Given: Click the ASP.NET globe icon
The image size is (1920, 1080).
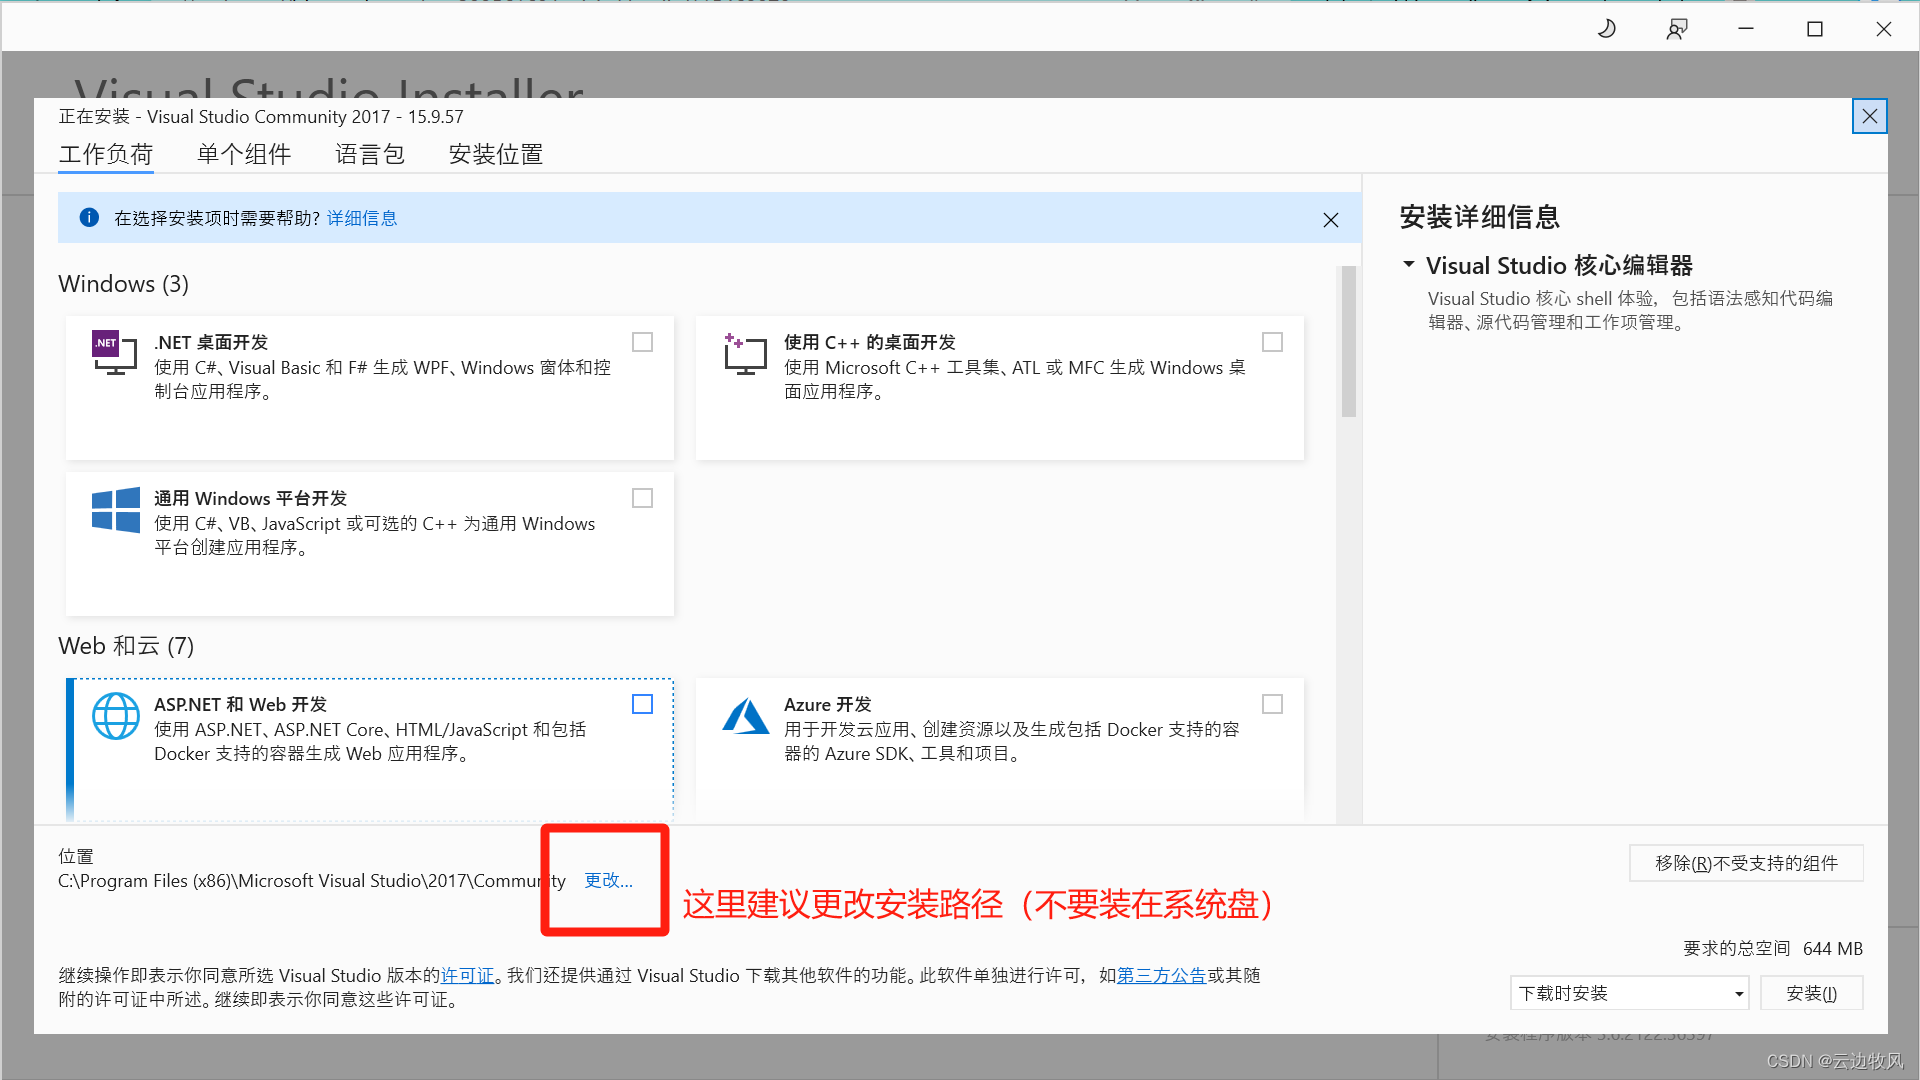Looking at the screenshot, I should (116, 716).
